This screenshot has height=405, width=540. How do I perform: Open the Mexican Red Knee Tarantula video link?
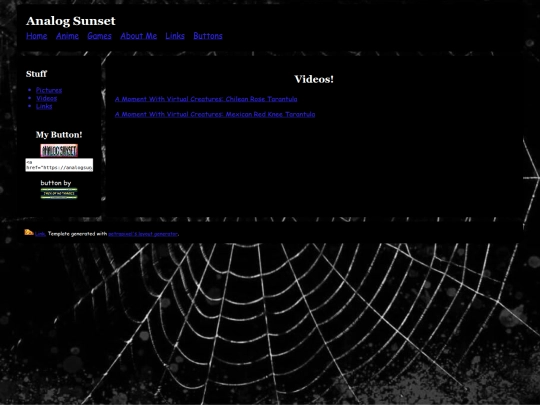click(215, 114)
